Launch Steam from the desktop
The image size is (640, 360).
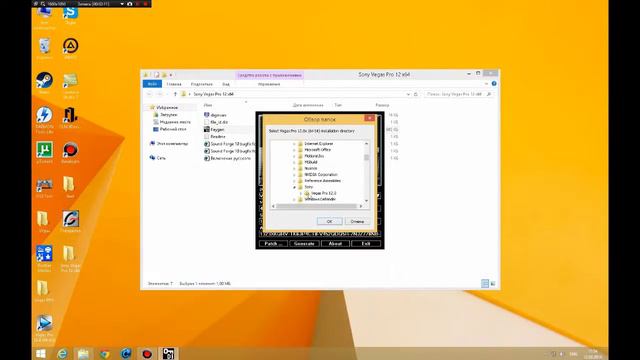[44, 83]
